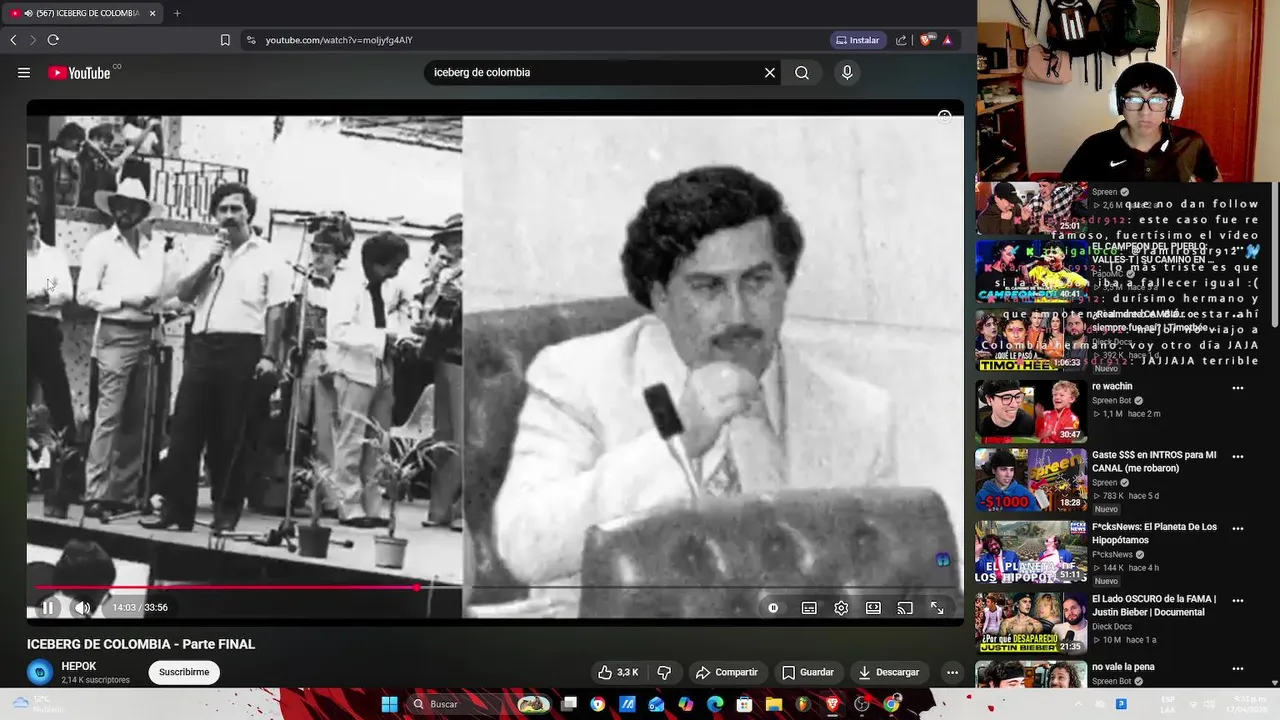Open 'El Planeta De Los Hipopótamos' title

coord(1154,533)
